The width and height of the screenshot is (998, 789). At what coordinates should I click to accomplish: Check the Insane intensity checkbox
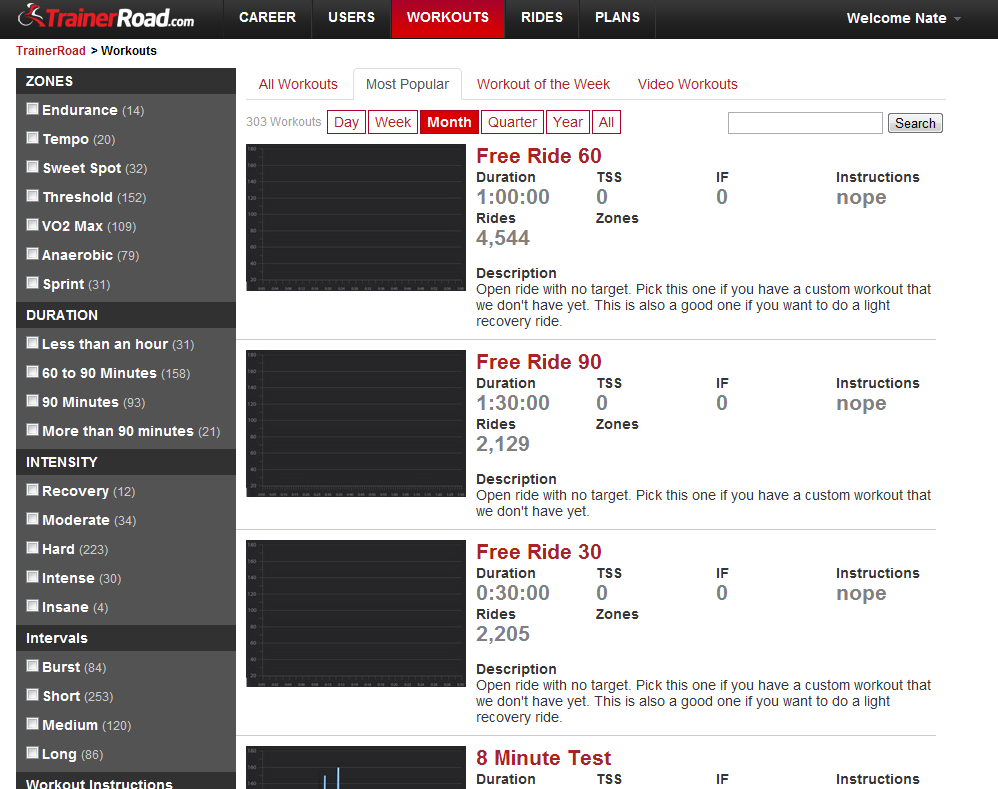[x=32, y=606]
